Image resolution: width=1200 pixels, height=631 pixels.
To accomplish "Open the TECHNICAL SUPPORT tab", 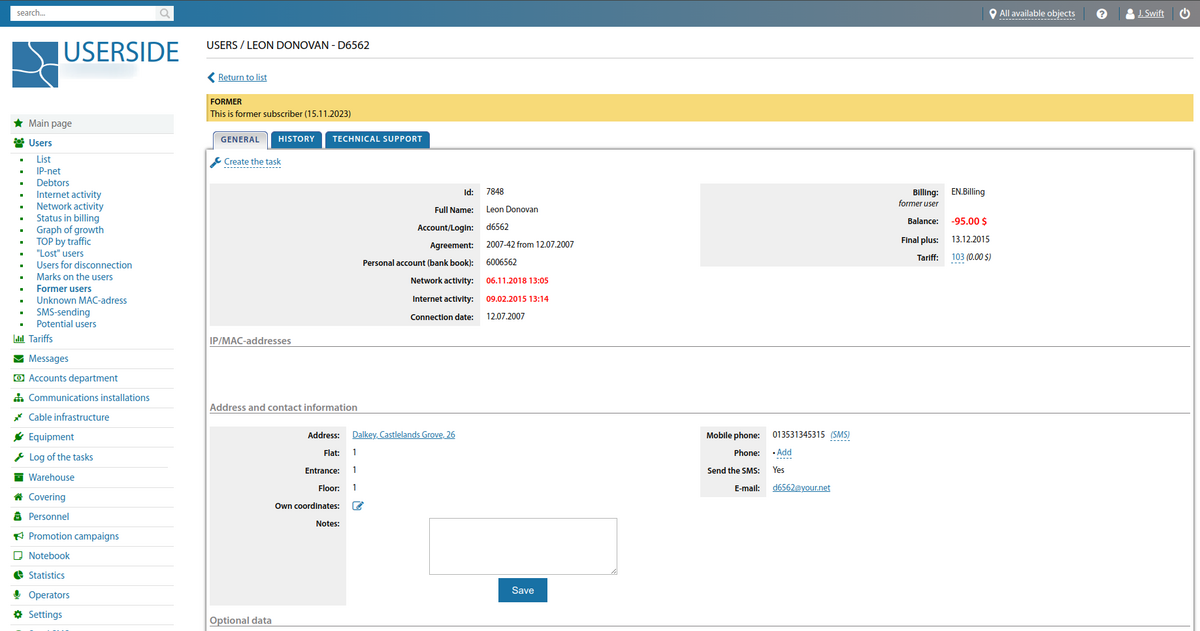I will (377, 139).
